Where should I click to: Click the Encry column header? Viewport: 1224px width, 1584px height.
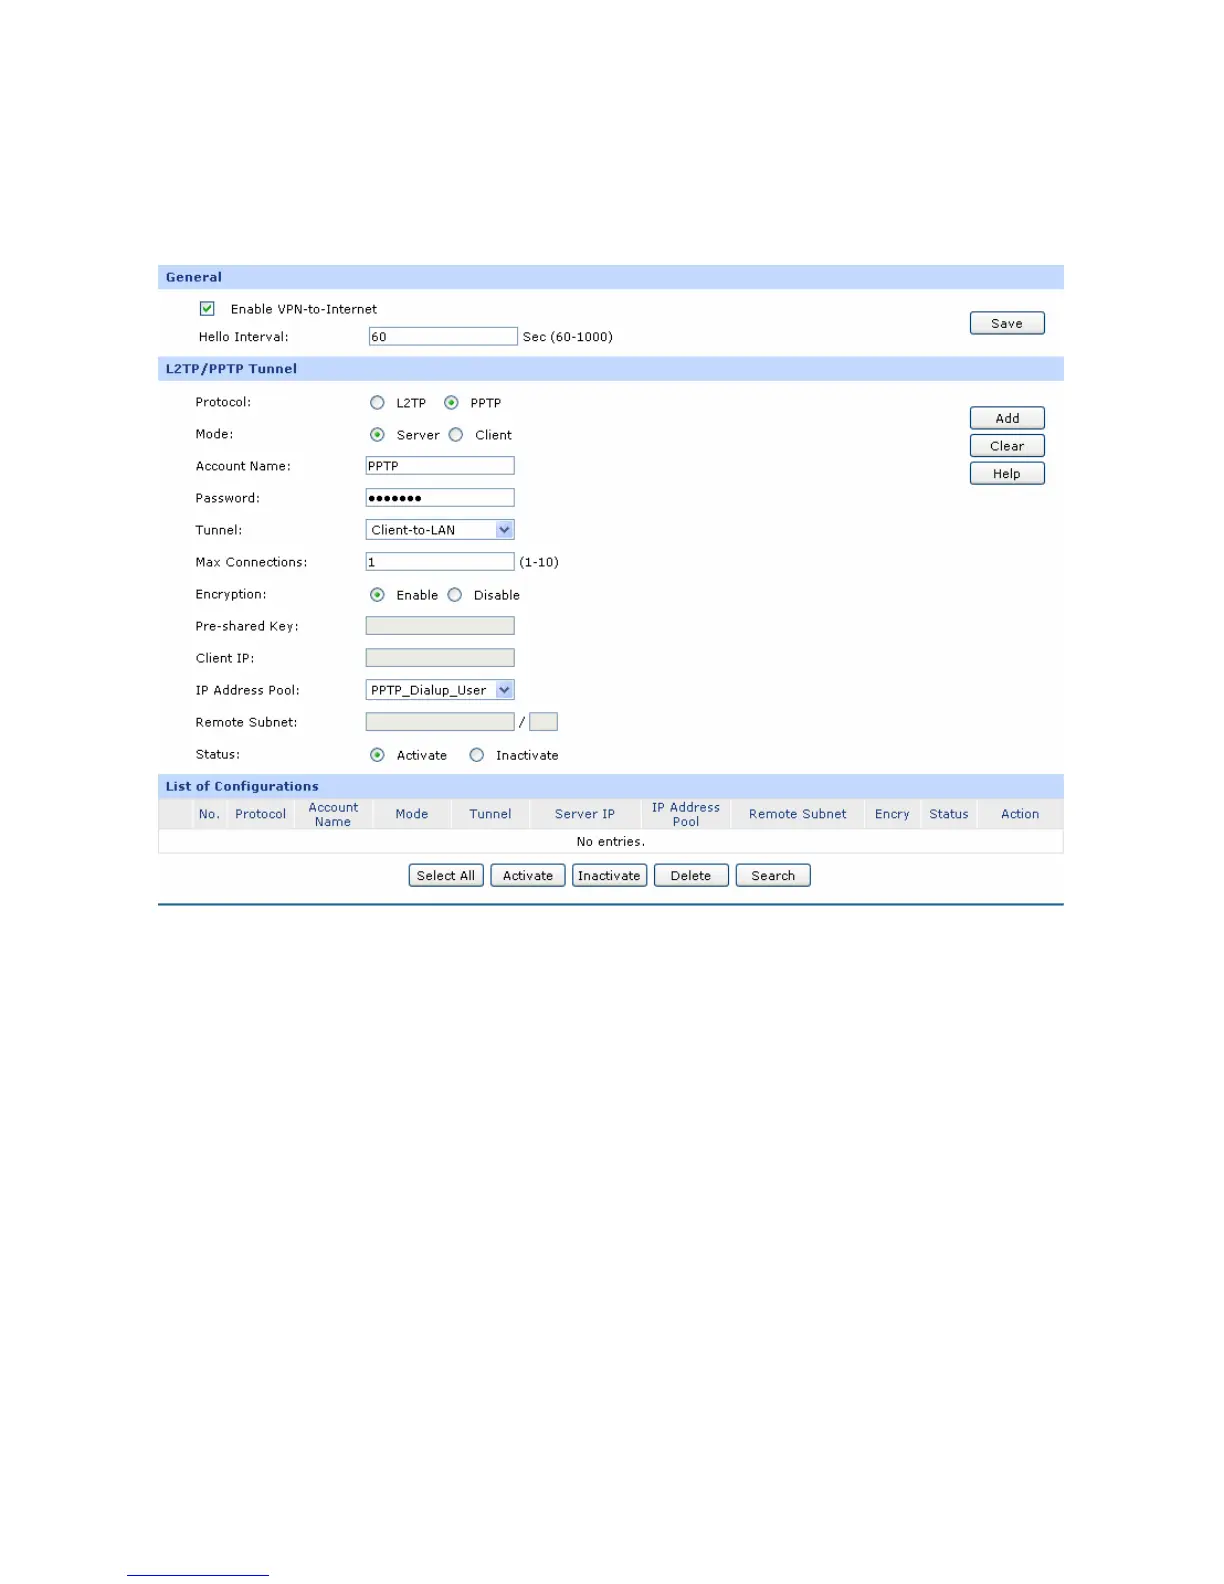tap(892, 814)
